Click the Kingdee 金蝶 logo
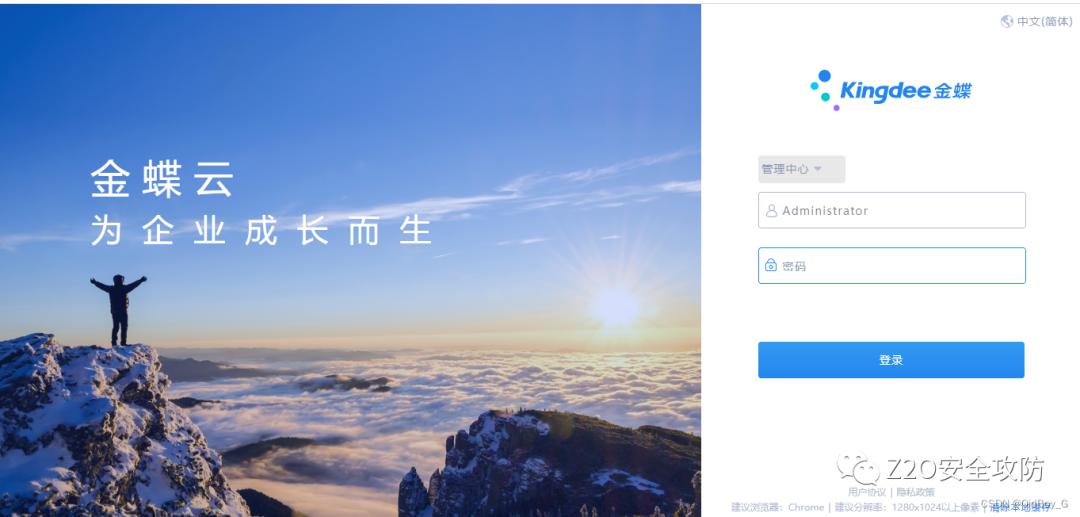This screenshot has width=1080, height=517. point(891,90)
